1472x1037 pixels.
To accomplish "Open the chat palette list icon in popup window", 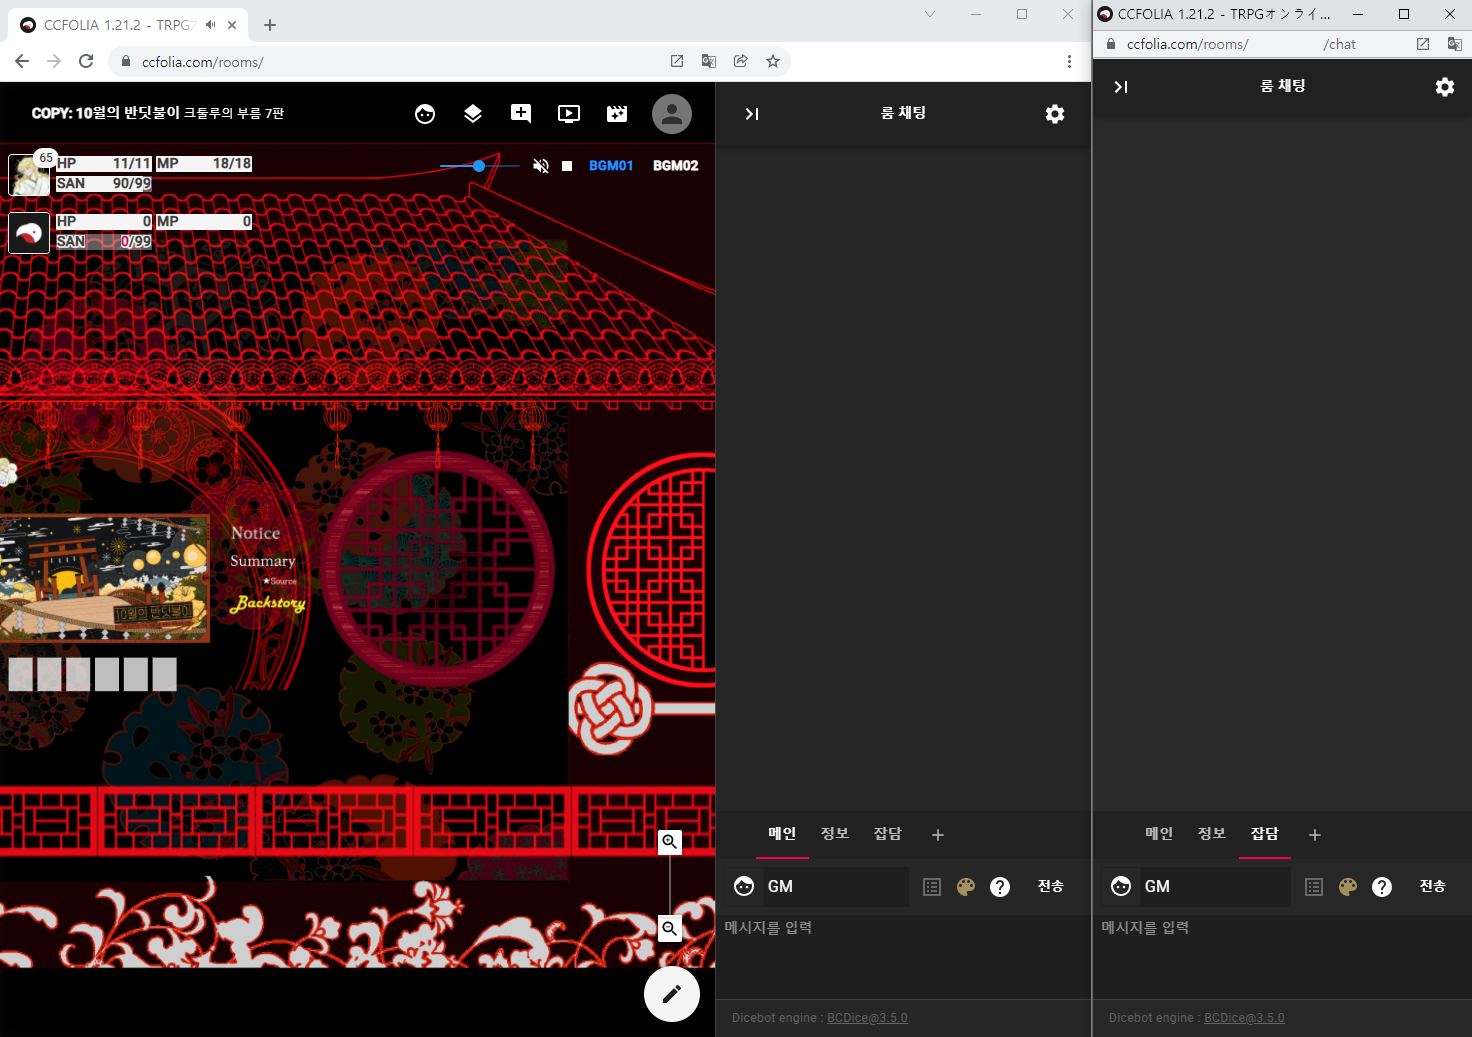I will [1314, 887].
